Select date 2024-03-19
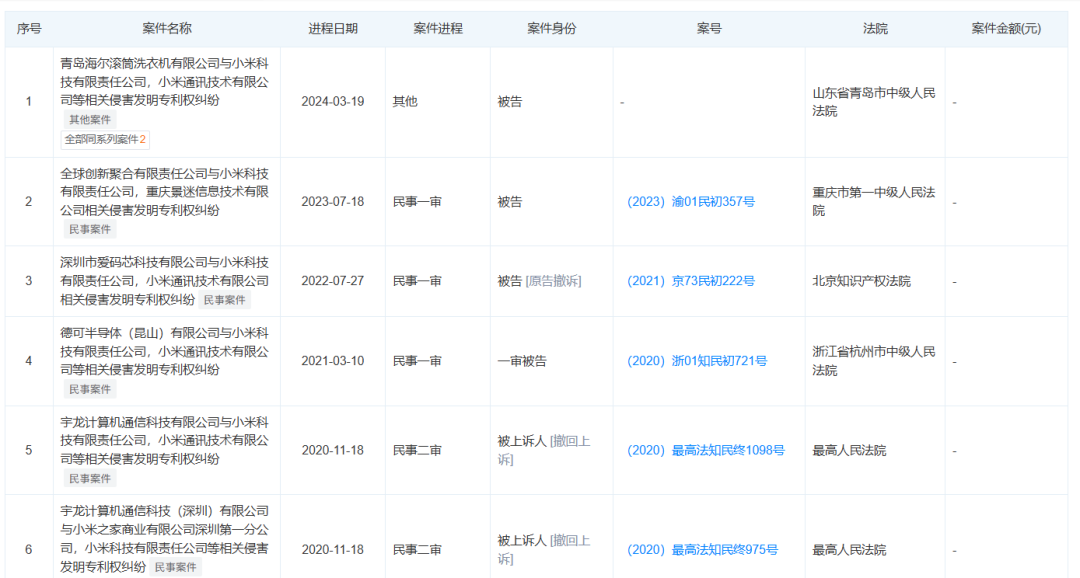The width and height of the screenshot is (1080, 578). pyautogui.click(x=333, y=101)
